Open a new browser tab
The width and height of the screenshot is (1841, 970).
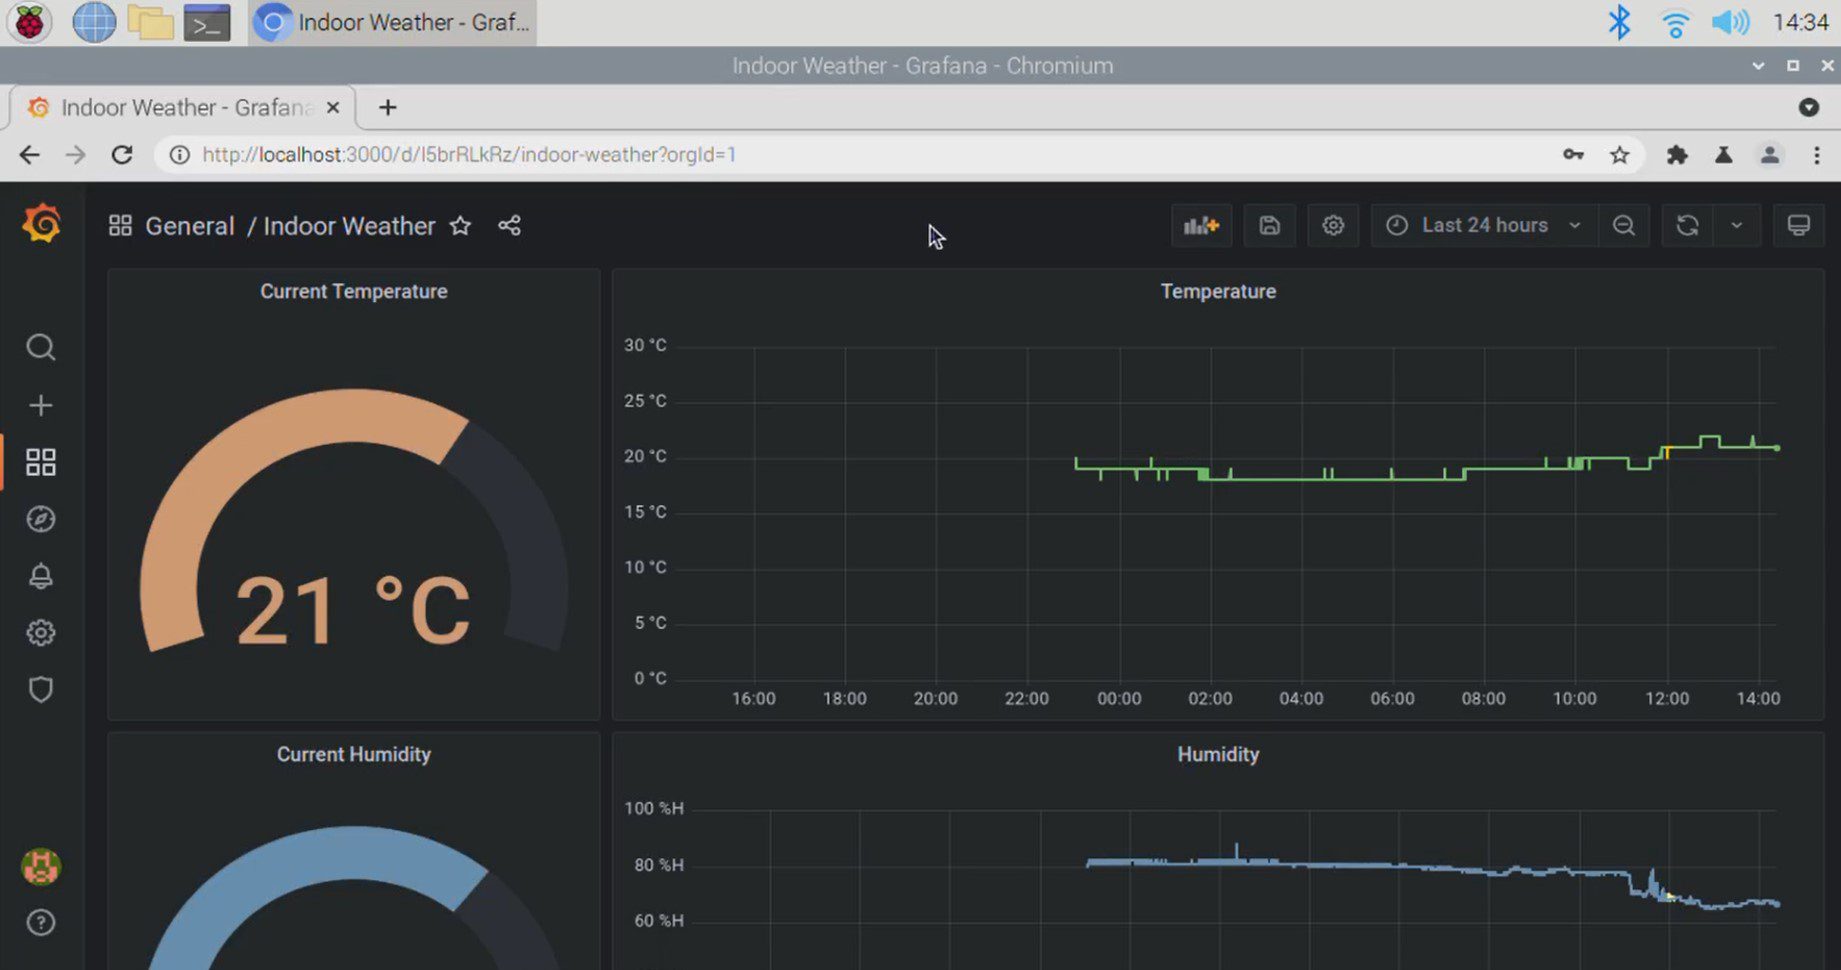pyautogui.click(x=388, y=108)
